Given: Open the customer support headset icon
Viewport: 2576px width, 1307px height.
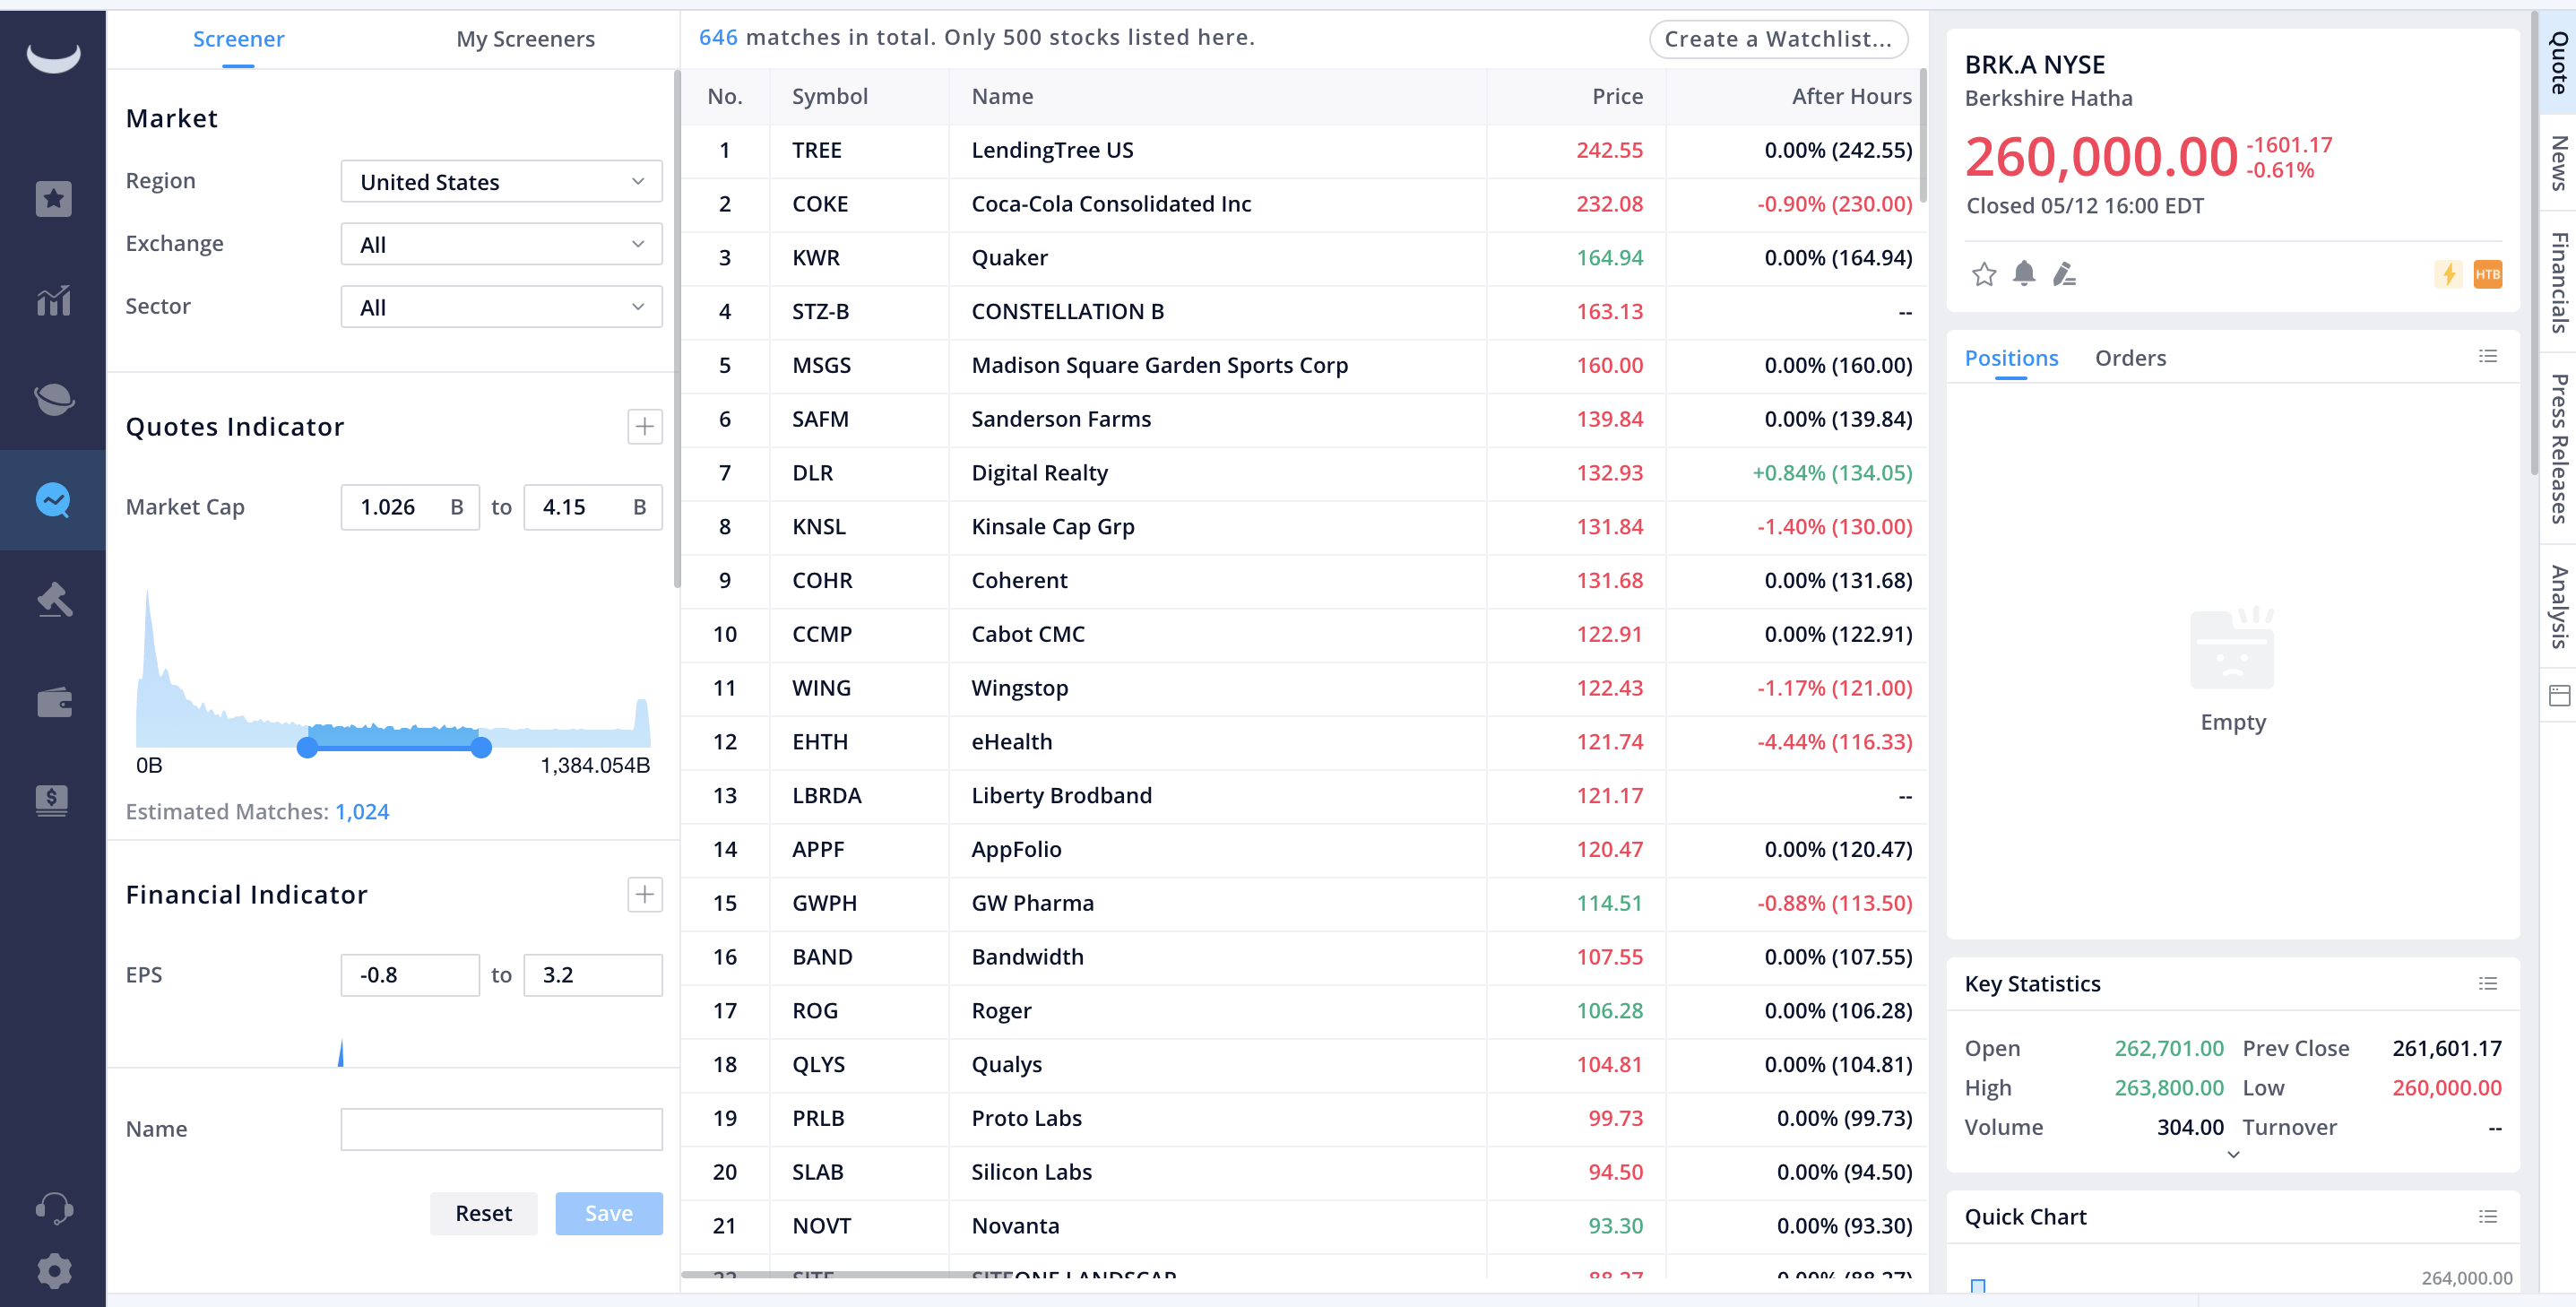Looking at the screenshot, I should tap(53, 1208).
